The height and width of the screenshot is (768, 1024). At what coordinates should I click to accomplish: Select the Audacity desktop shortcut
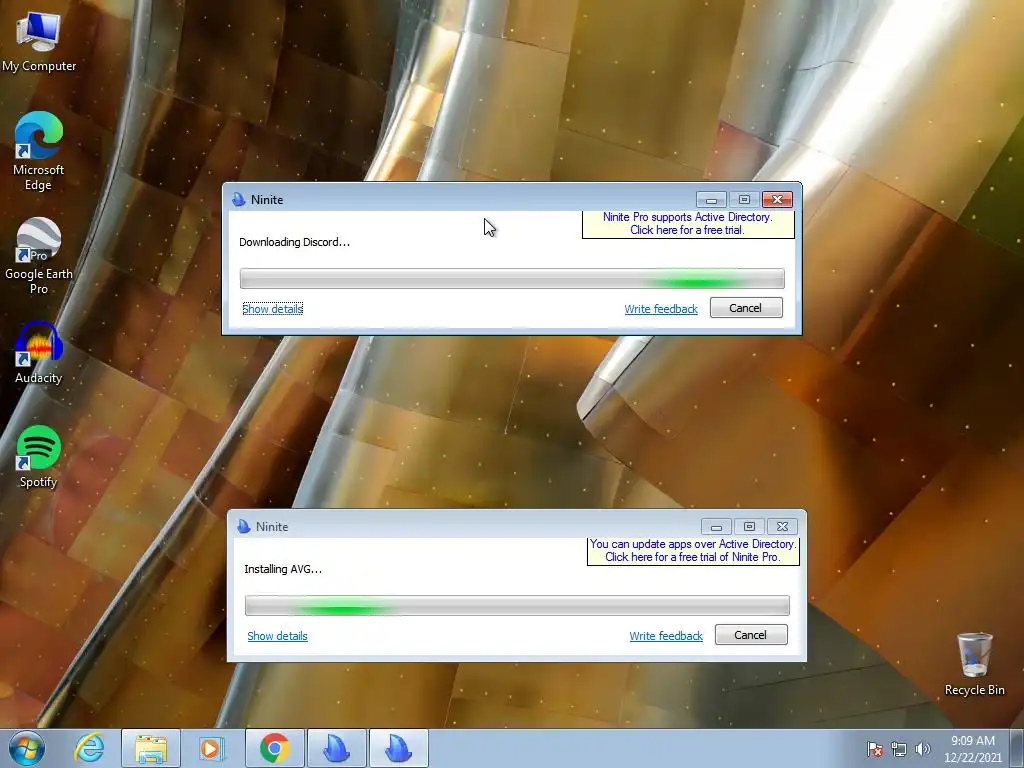coord(39,353)
